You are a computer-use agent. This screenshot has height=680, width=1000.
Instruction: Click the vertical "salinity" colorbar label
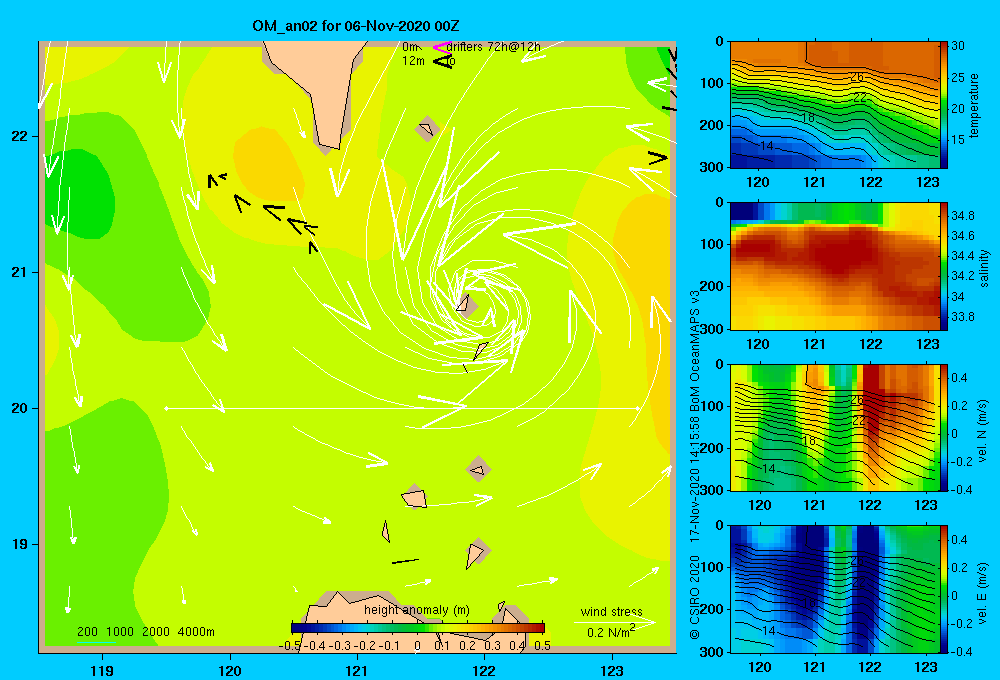[x=984, y=268]
